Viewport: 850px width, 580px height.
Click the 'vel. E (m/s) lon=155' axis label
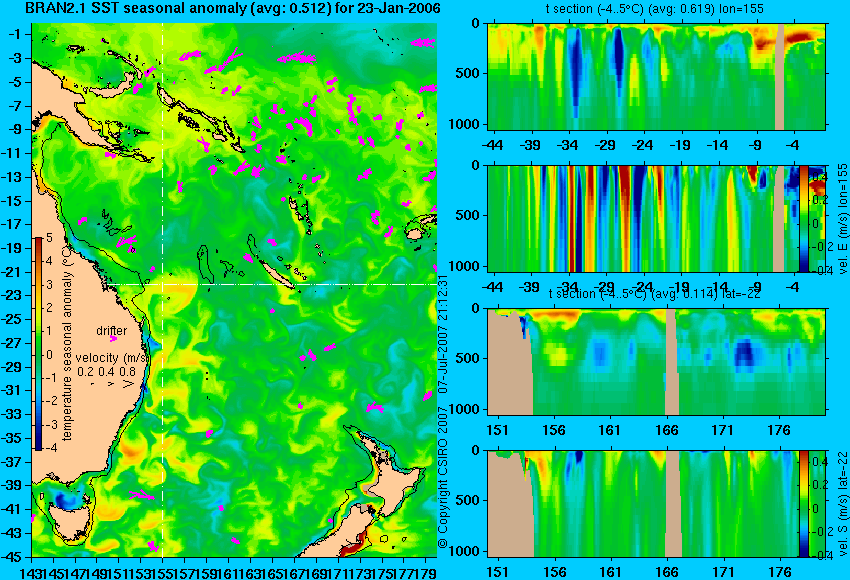pyautogui.click(x=842, y=218)
